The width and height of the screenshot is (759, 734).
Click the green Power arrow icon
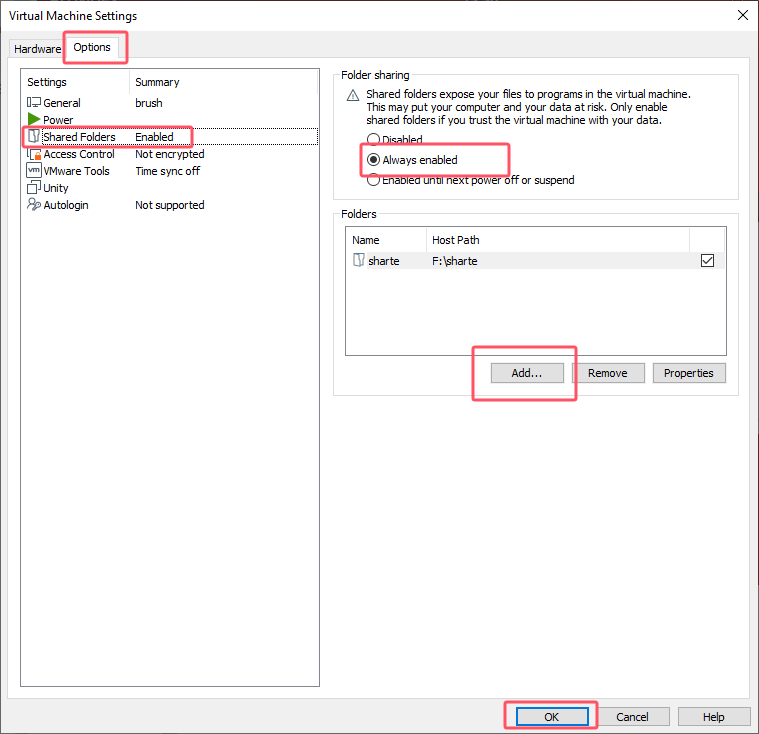tap(34, 120)
